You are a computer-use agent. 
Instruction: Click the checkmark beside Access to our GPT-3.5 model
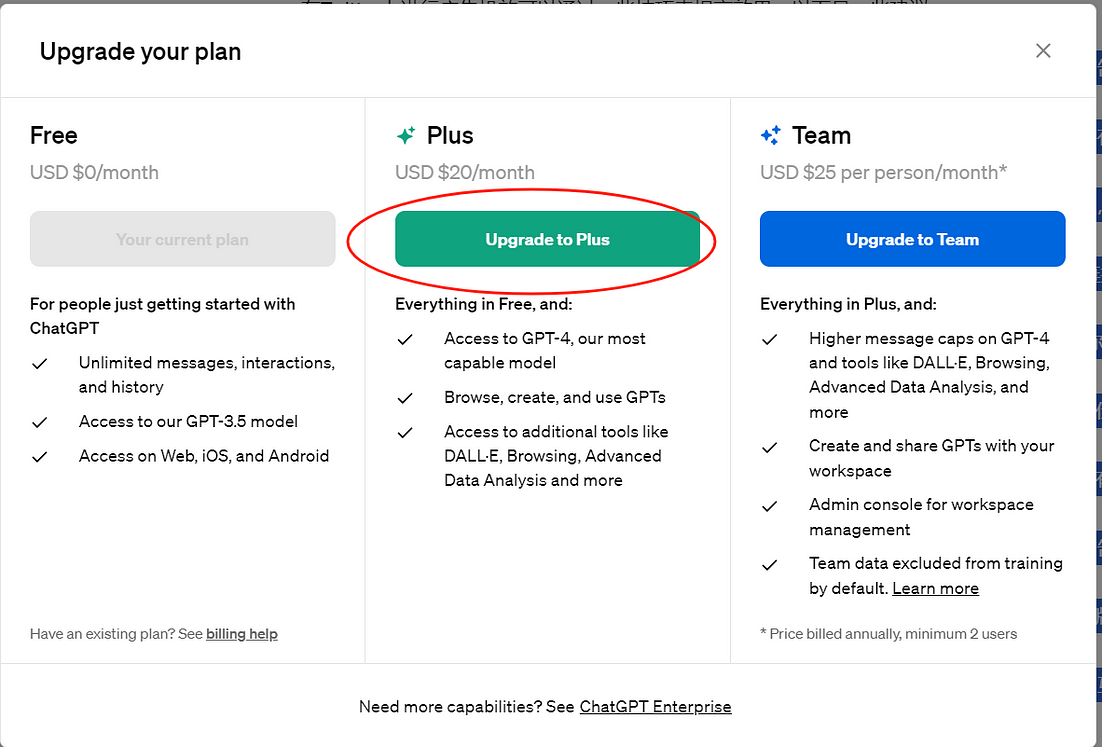point(40,422)
